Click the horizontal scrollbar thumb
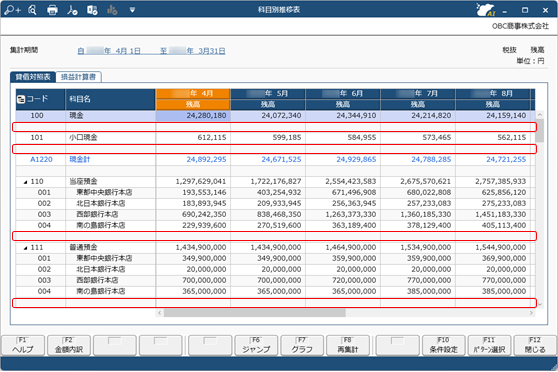 [x=254, y=313]
